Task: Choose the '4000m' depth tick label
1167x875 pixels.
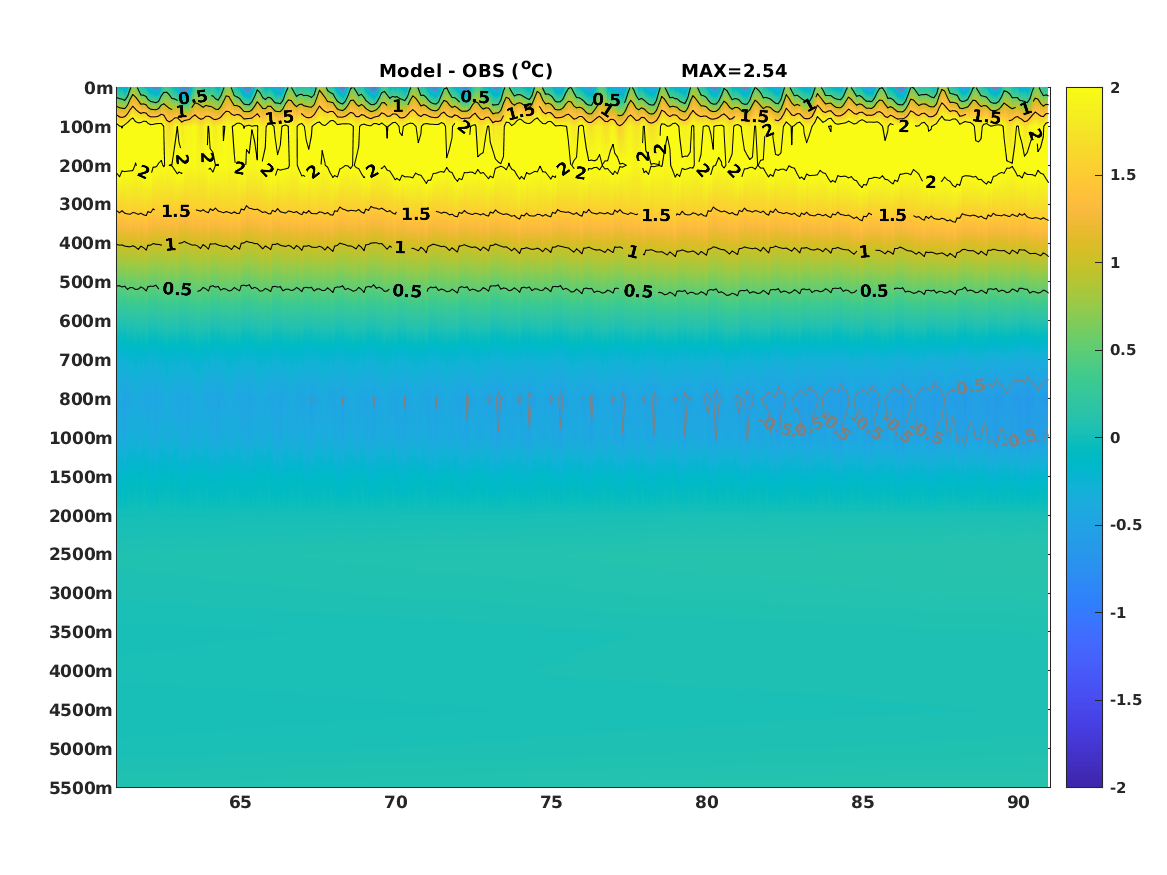Action: tap(81, 671)
